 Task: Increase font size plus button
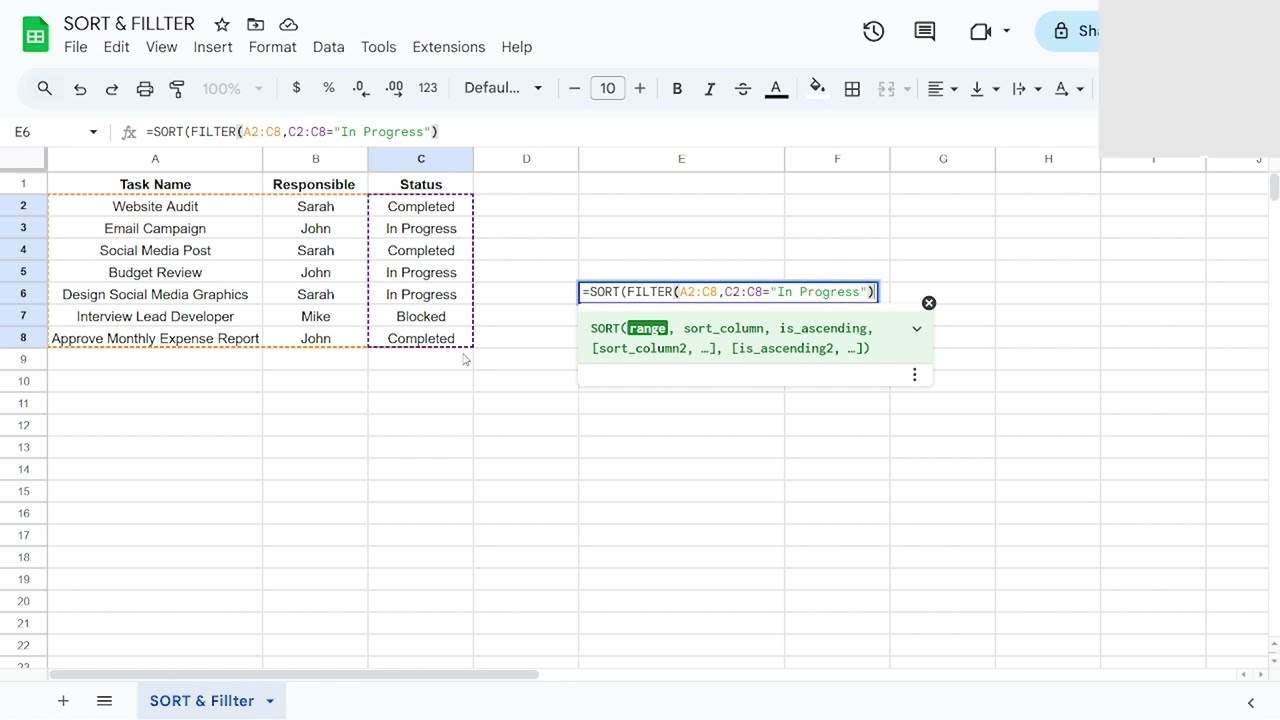(640, 88)
